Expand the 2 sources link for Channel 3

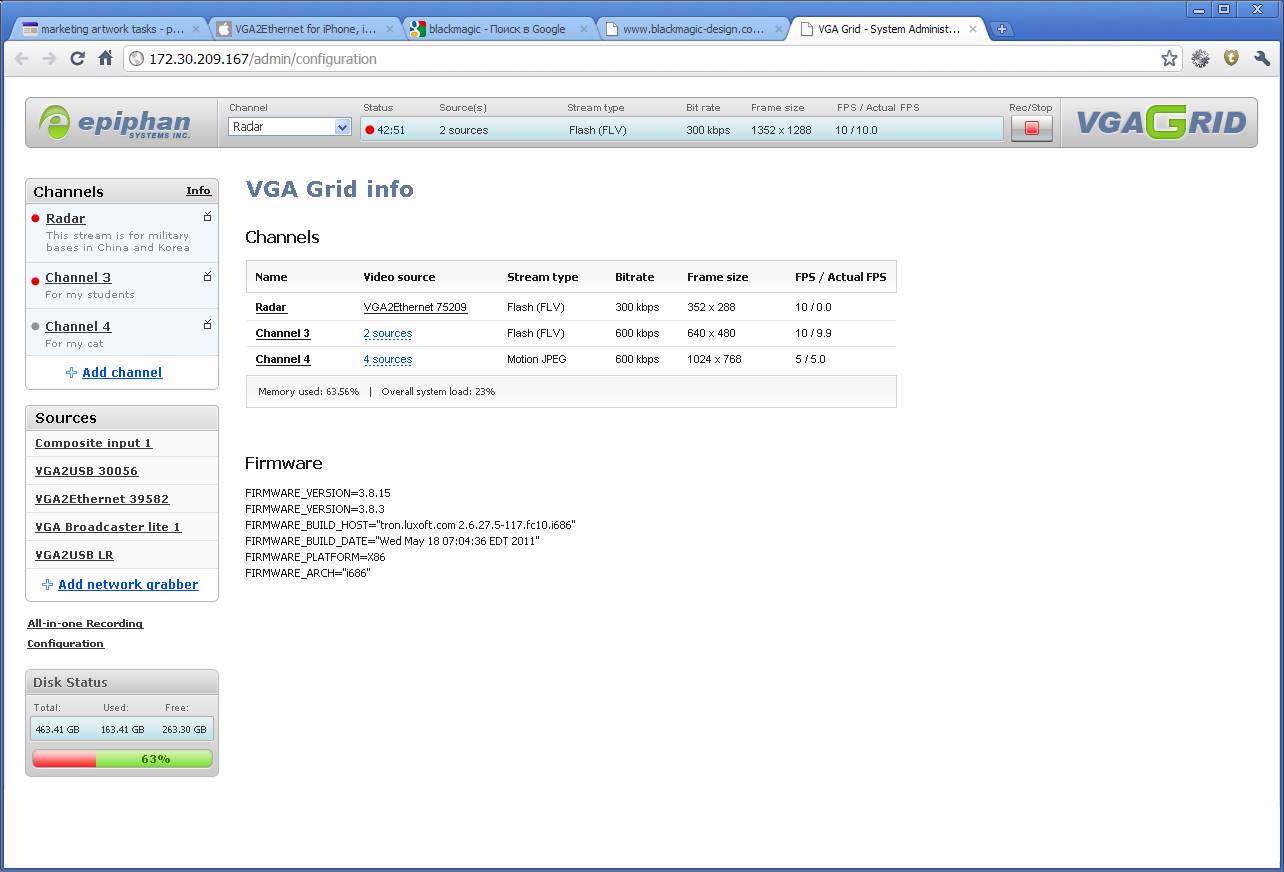[388, 334]
